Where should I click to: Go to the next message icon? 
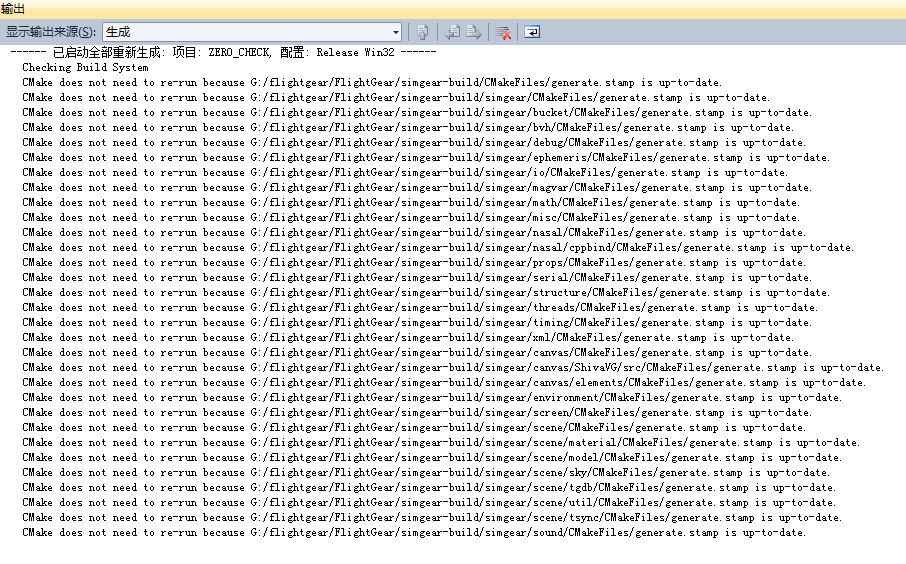point(474,32)
